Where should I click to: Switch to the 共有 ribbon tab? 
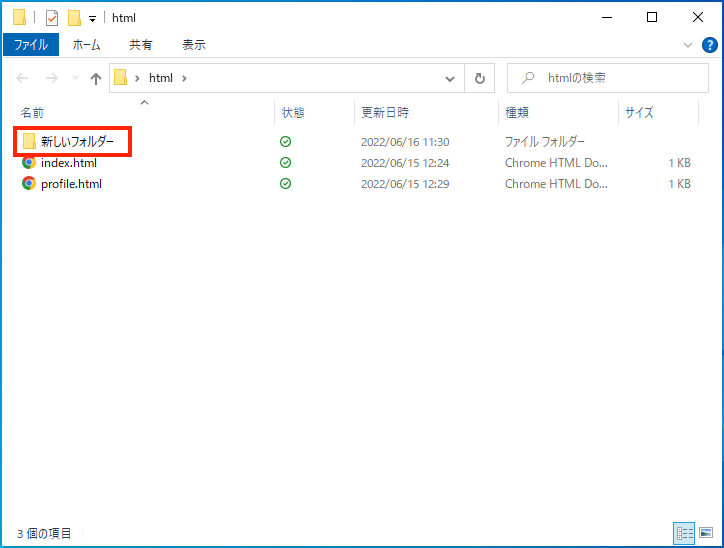141,45
